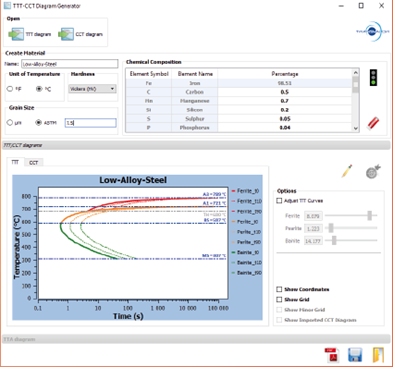This screenshot has width=393, height=367.
Task: Open the Vickers hardness dropdown
Action: tap(92, 89)
